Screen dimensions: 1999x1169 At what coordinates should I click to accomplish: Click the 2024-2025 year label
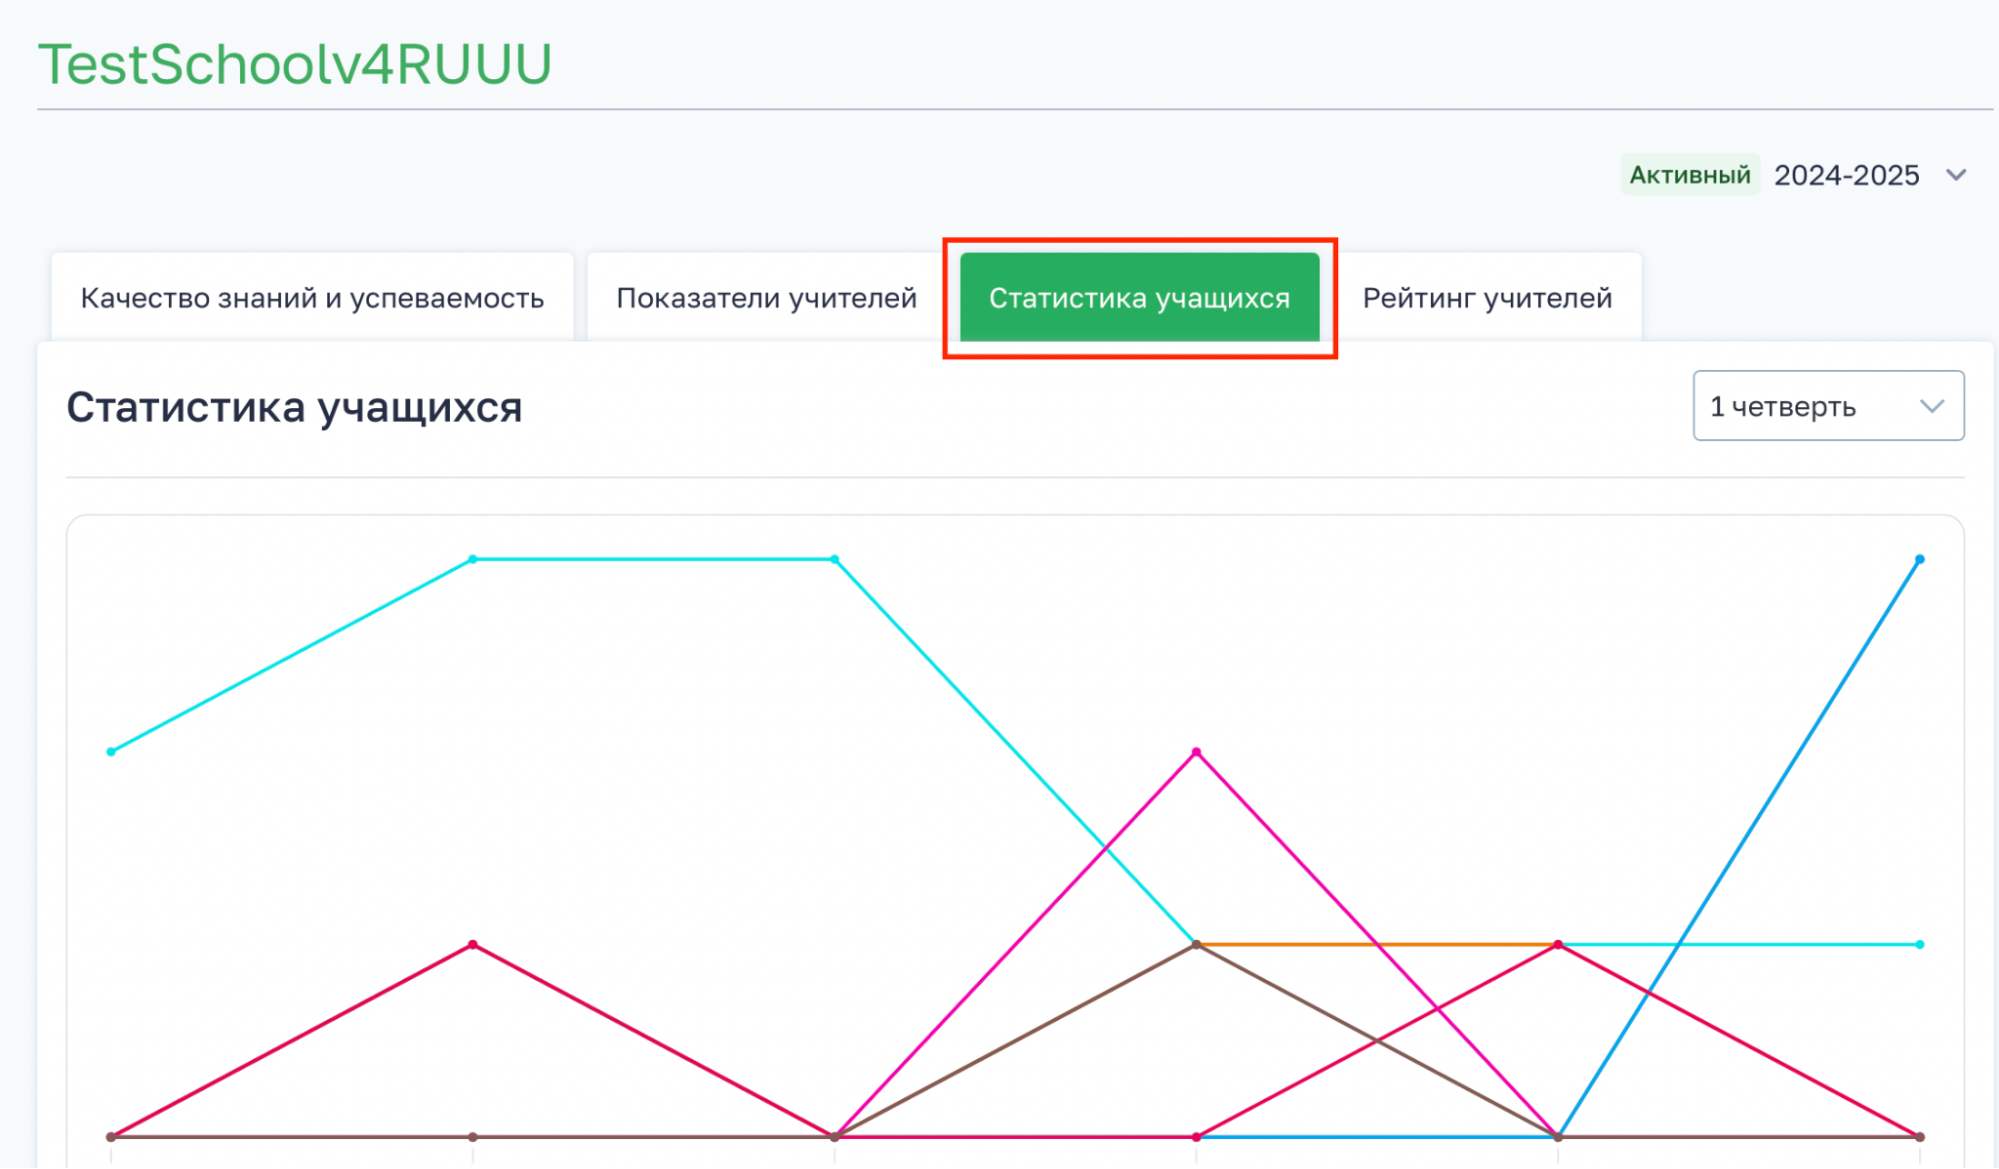click(x=1846, y=176)
